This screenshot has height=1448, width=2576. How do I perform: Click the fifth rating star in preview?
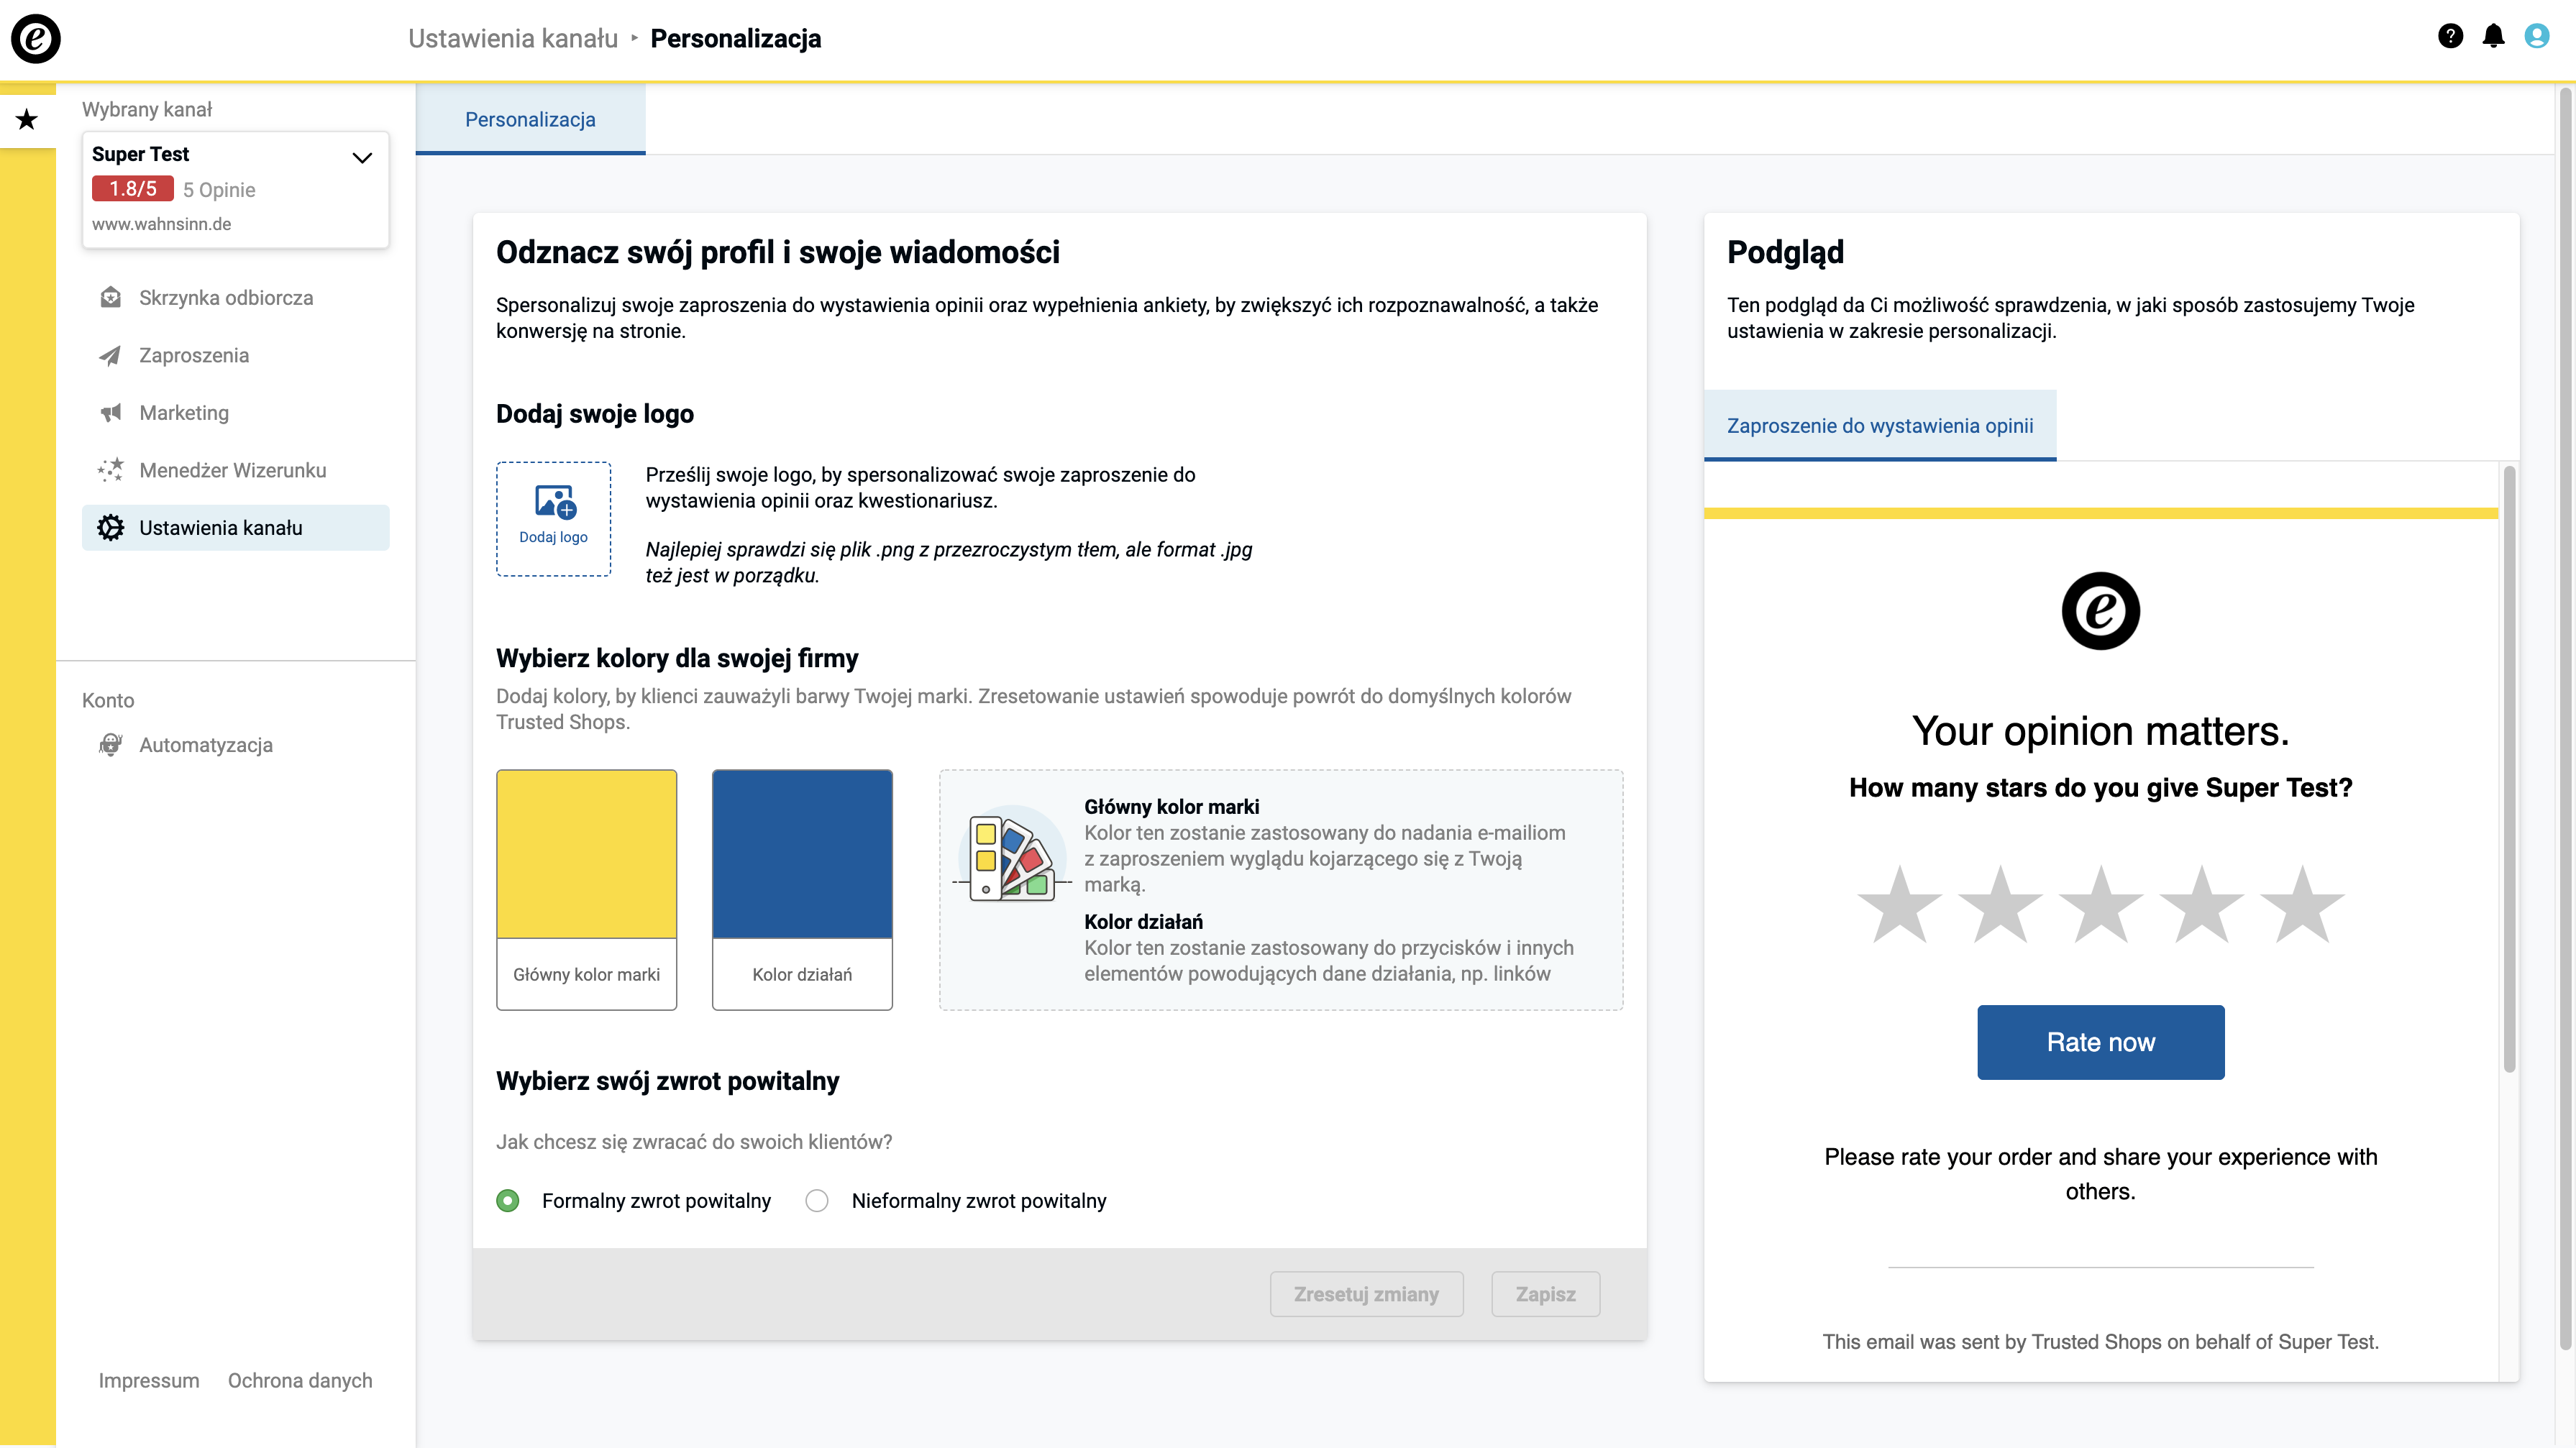(x=2302, y=905)
